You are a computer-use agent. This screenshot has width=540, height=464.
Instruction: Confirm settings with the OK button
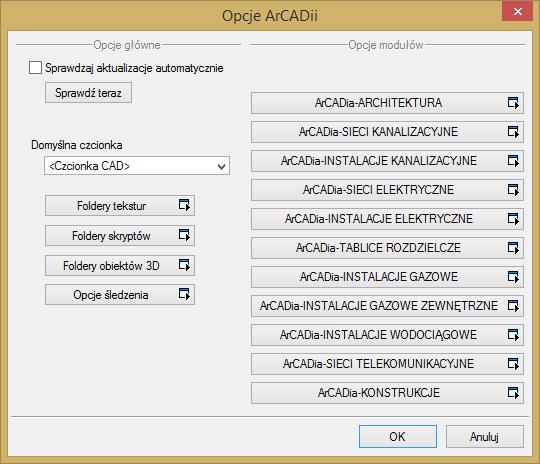[398, 436]
